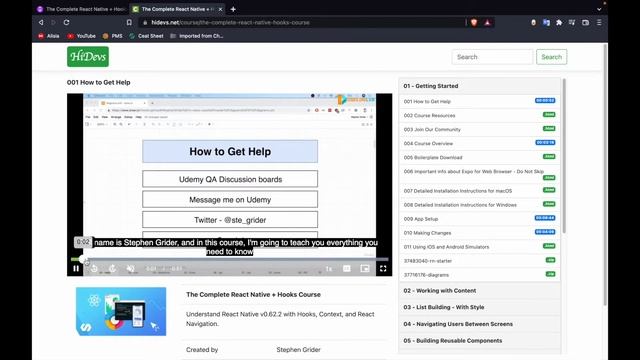
Task: Click the bookmark this page icon
Action: tap(129, 22)
